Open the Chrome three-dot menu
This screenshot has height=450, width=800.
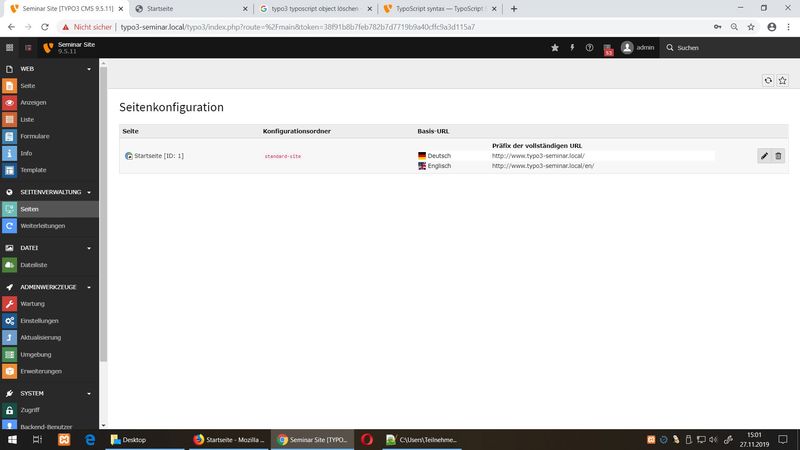pyautogui.click(x=789, y=27)
